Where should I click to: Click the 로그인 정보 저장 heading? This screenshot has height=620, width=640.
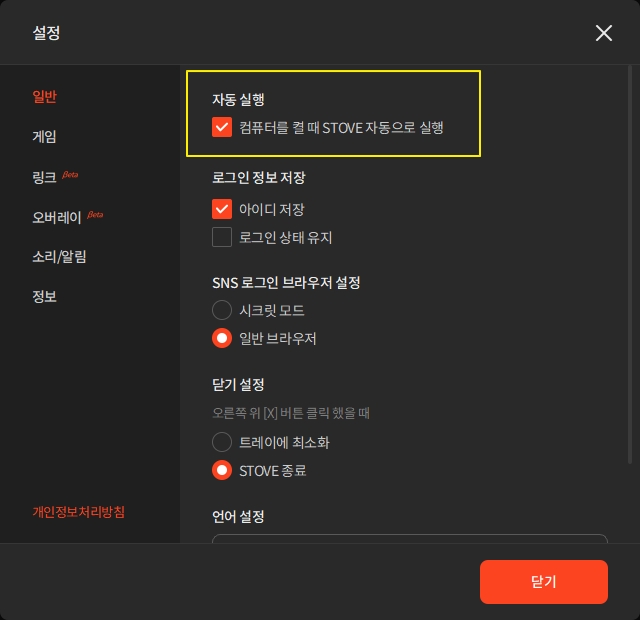point(259,177)
